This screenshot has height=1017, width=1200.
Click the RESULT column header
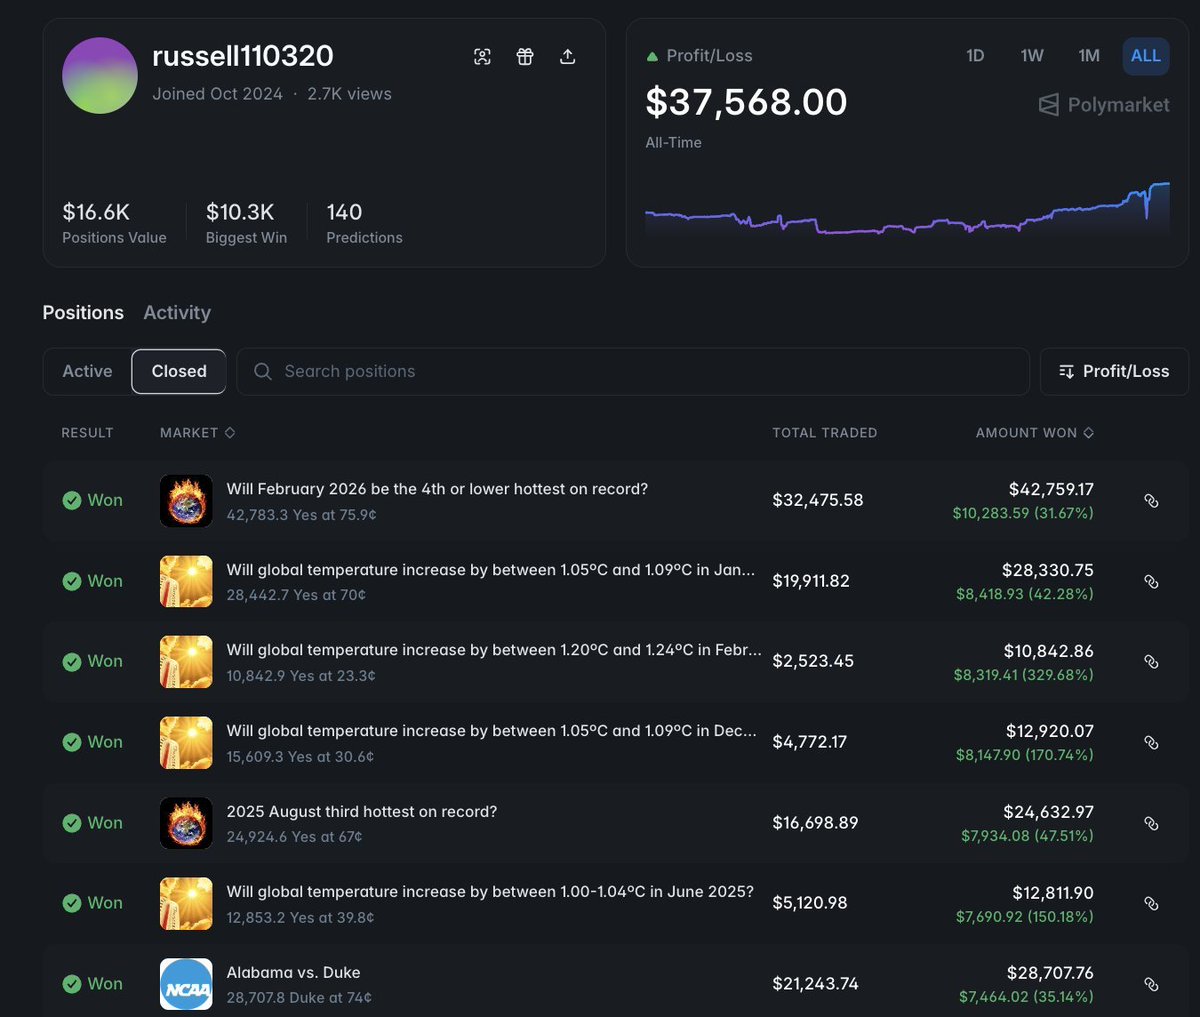(x=87, y=433)
